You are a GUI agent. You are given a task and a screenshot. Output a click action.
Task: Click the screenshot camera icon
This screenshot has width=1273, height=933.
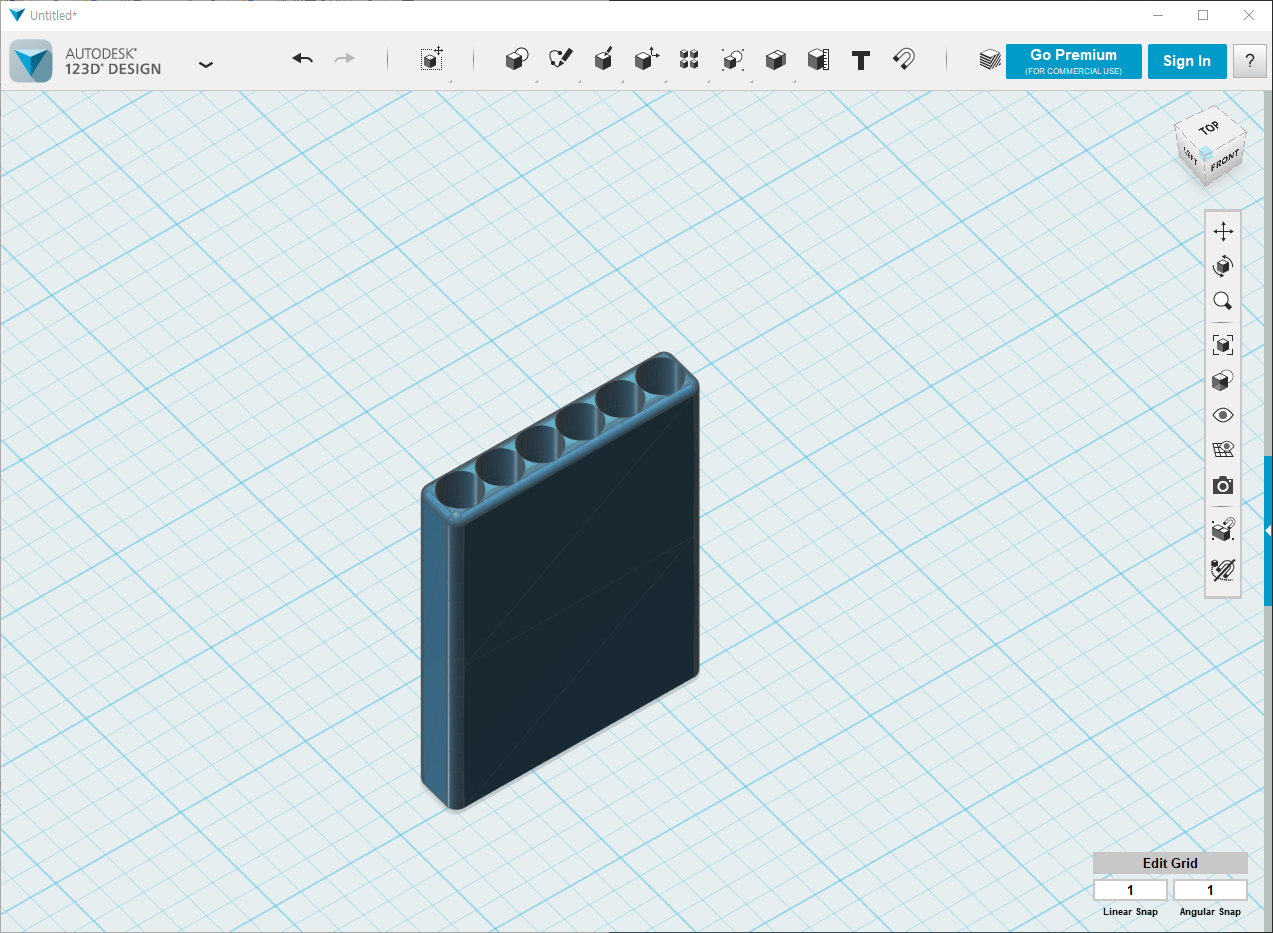1223,486
